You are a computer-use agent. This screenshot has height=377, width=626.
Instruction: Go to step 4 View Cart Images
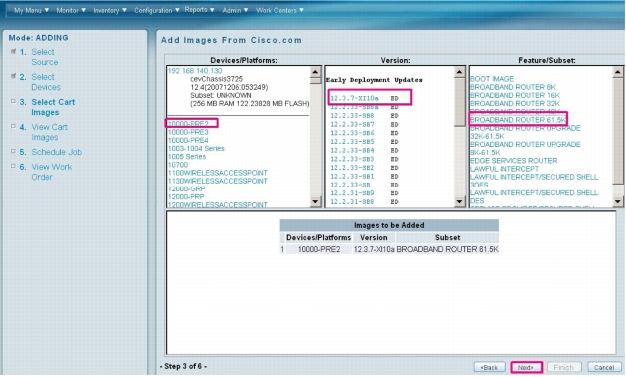50,132
